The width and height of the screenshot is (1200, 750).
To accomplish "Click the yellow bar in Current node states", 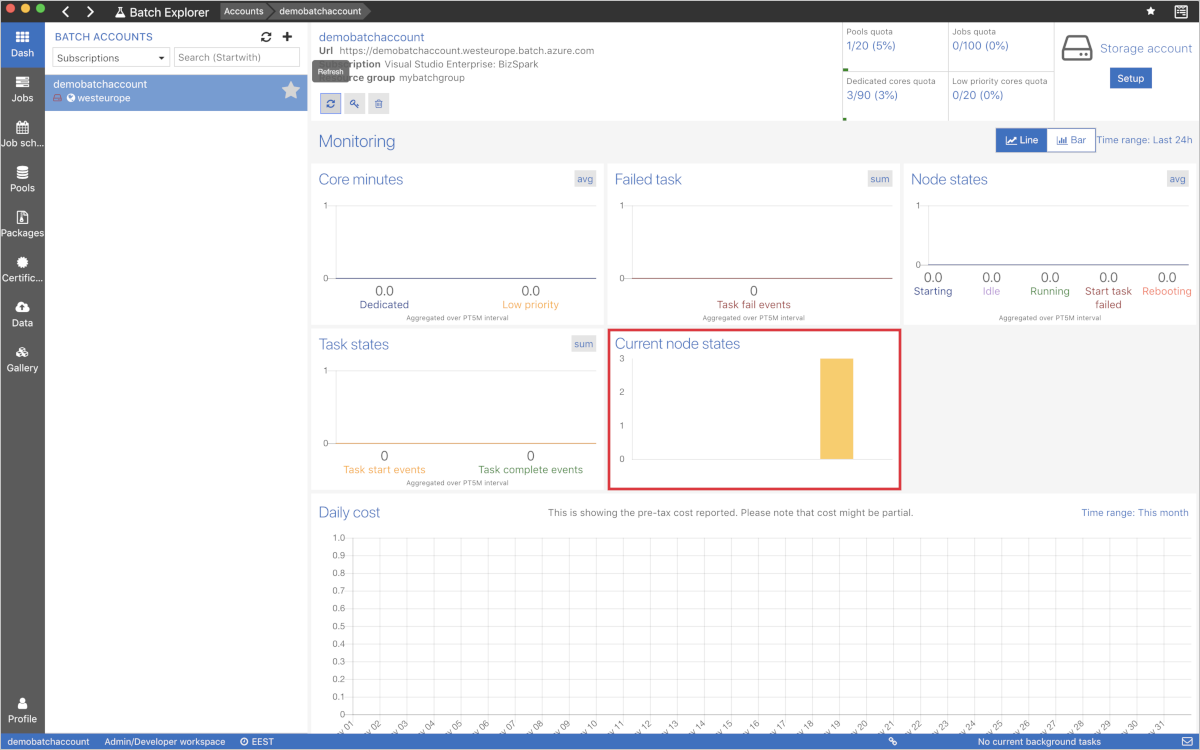I will (837, 408).
